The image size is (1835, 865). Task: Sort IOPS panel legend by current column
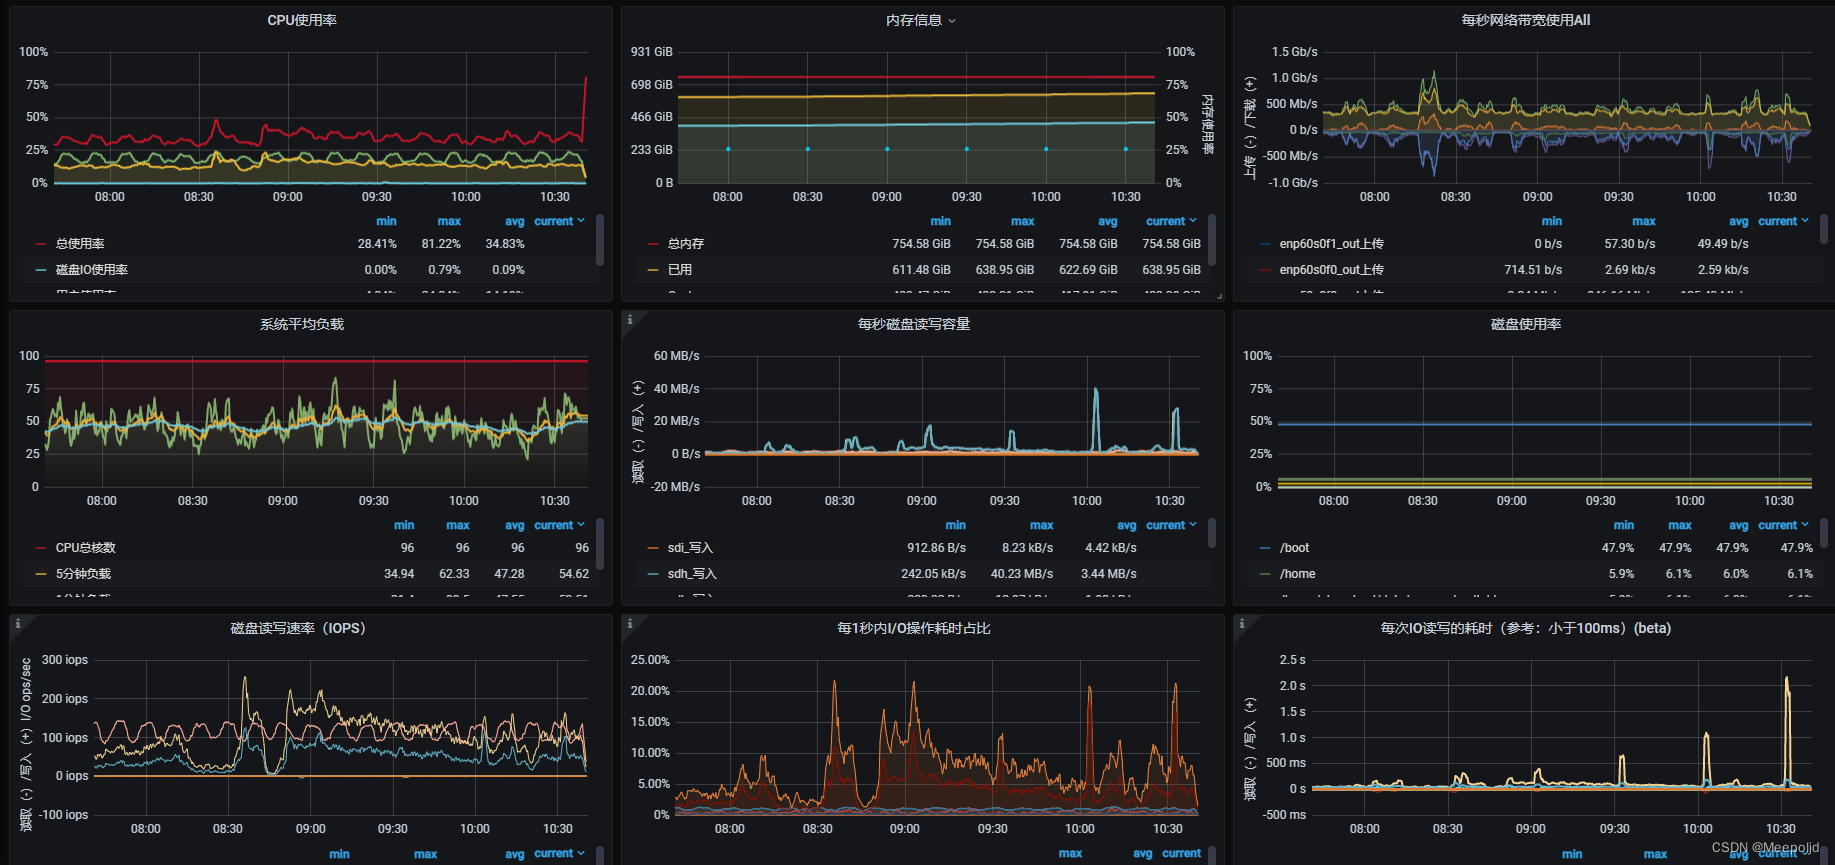click(x=559, y=853)
